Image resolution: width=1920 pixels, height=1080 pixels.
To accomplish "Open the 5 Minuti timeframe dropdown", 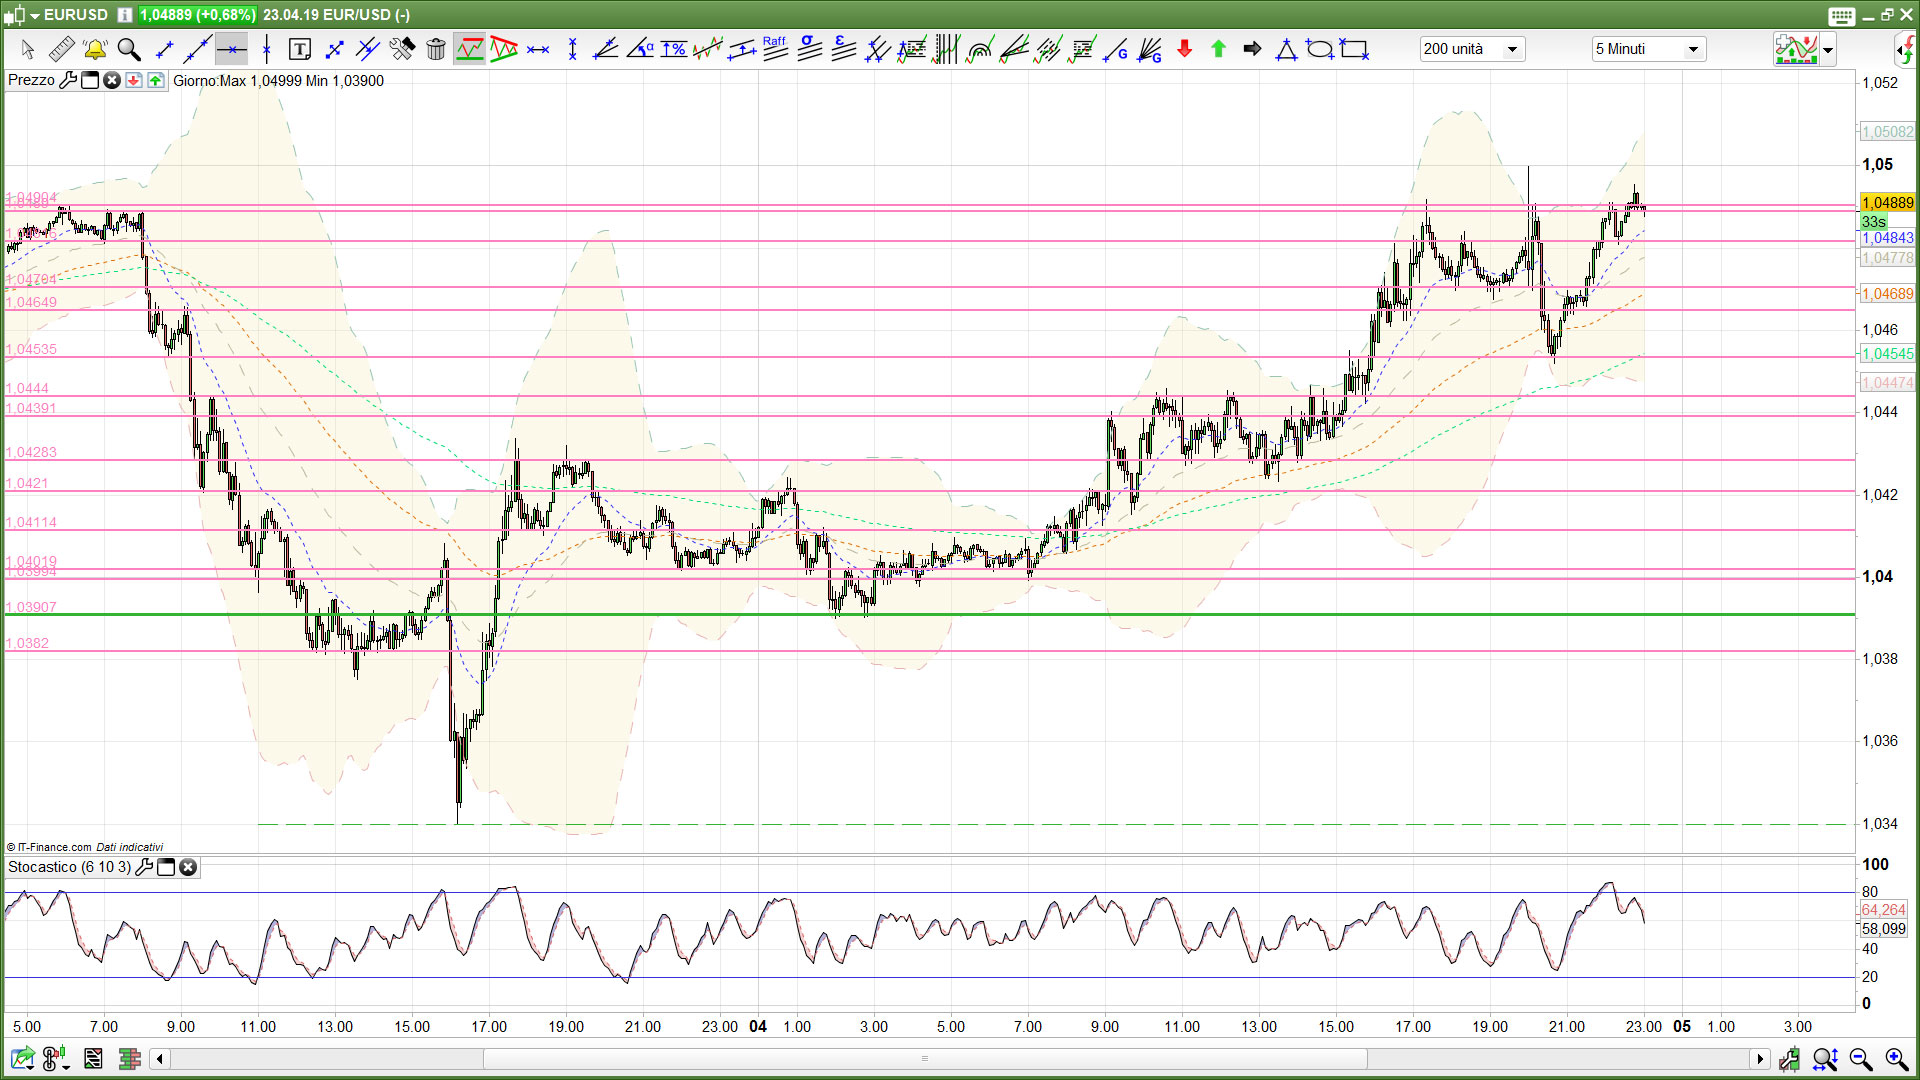I will pos(1693,49).
